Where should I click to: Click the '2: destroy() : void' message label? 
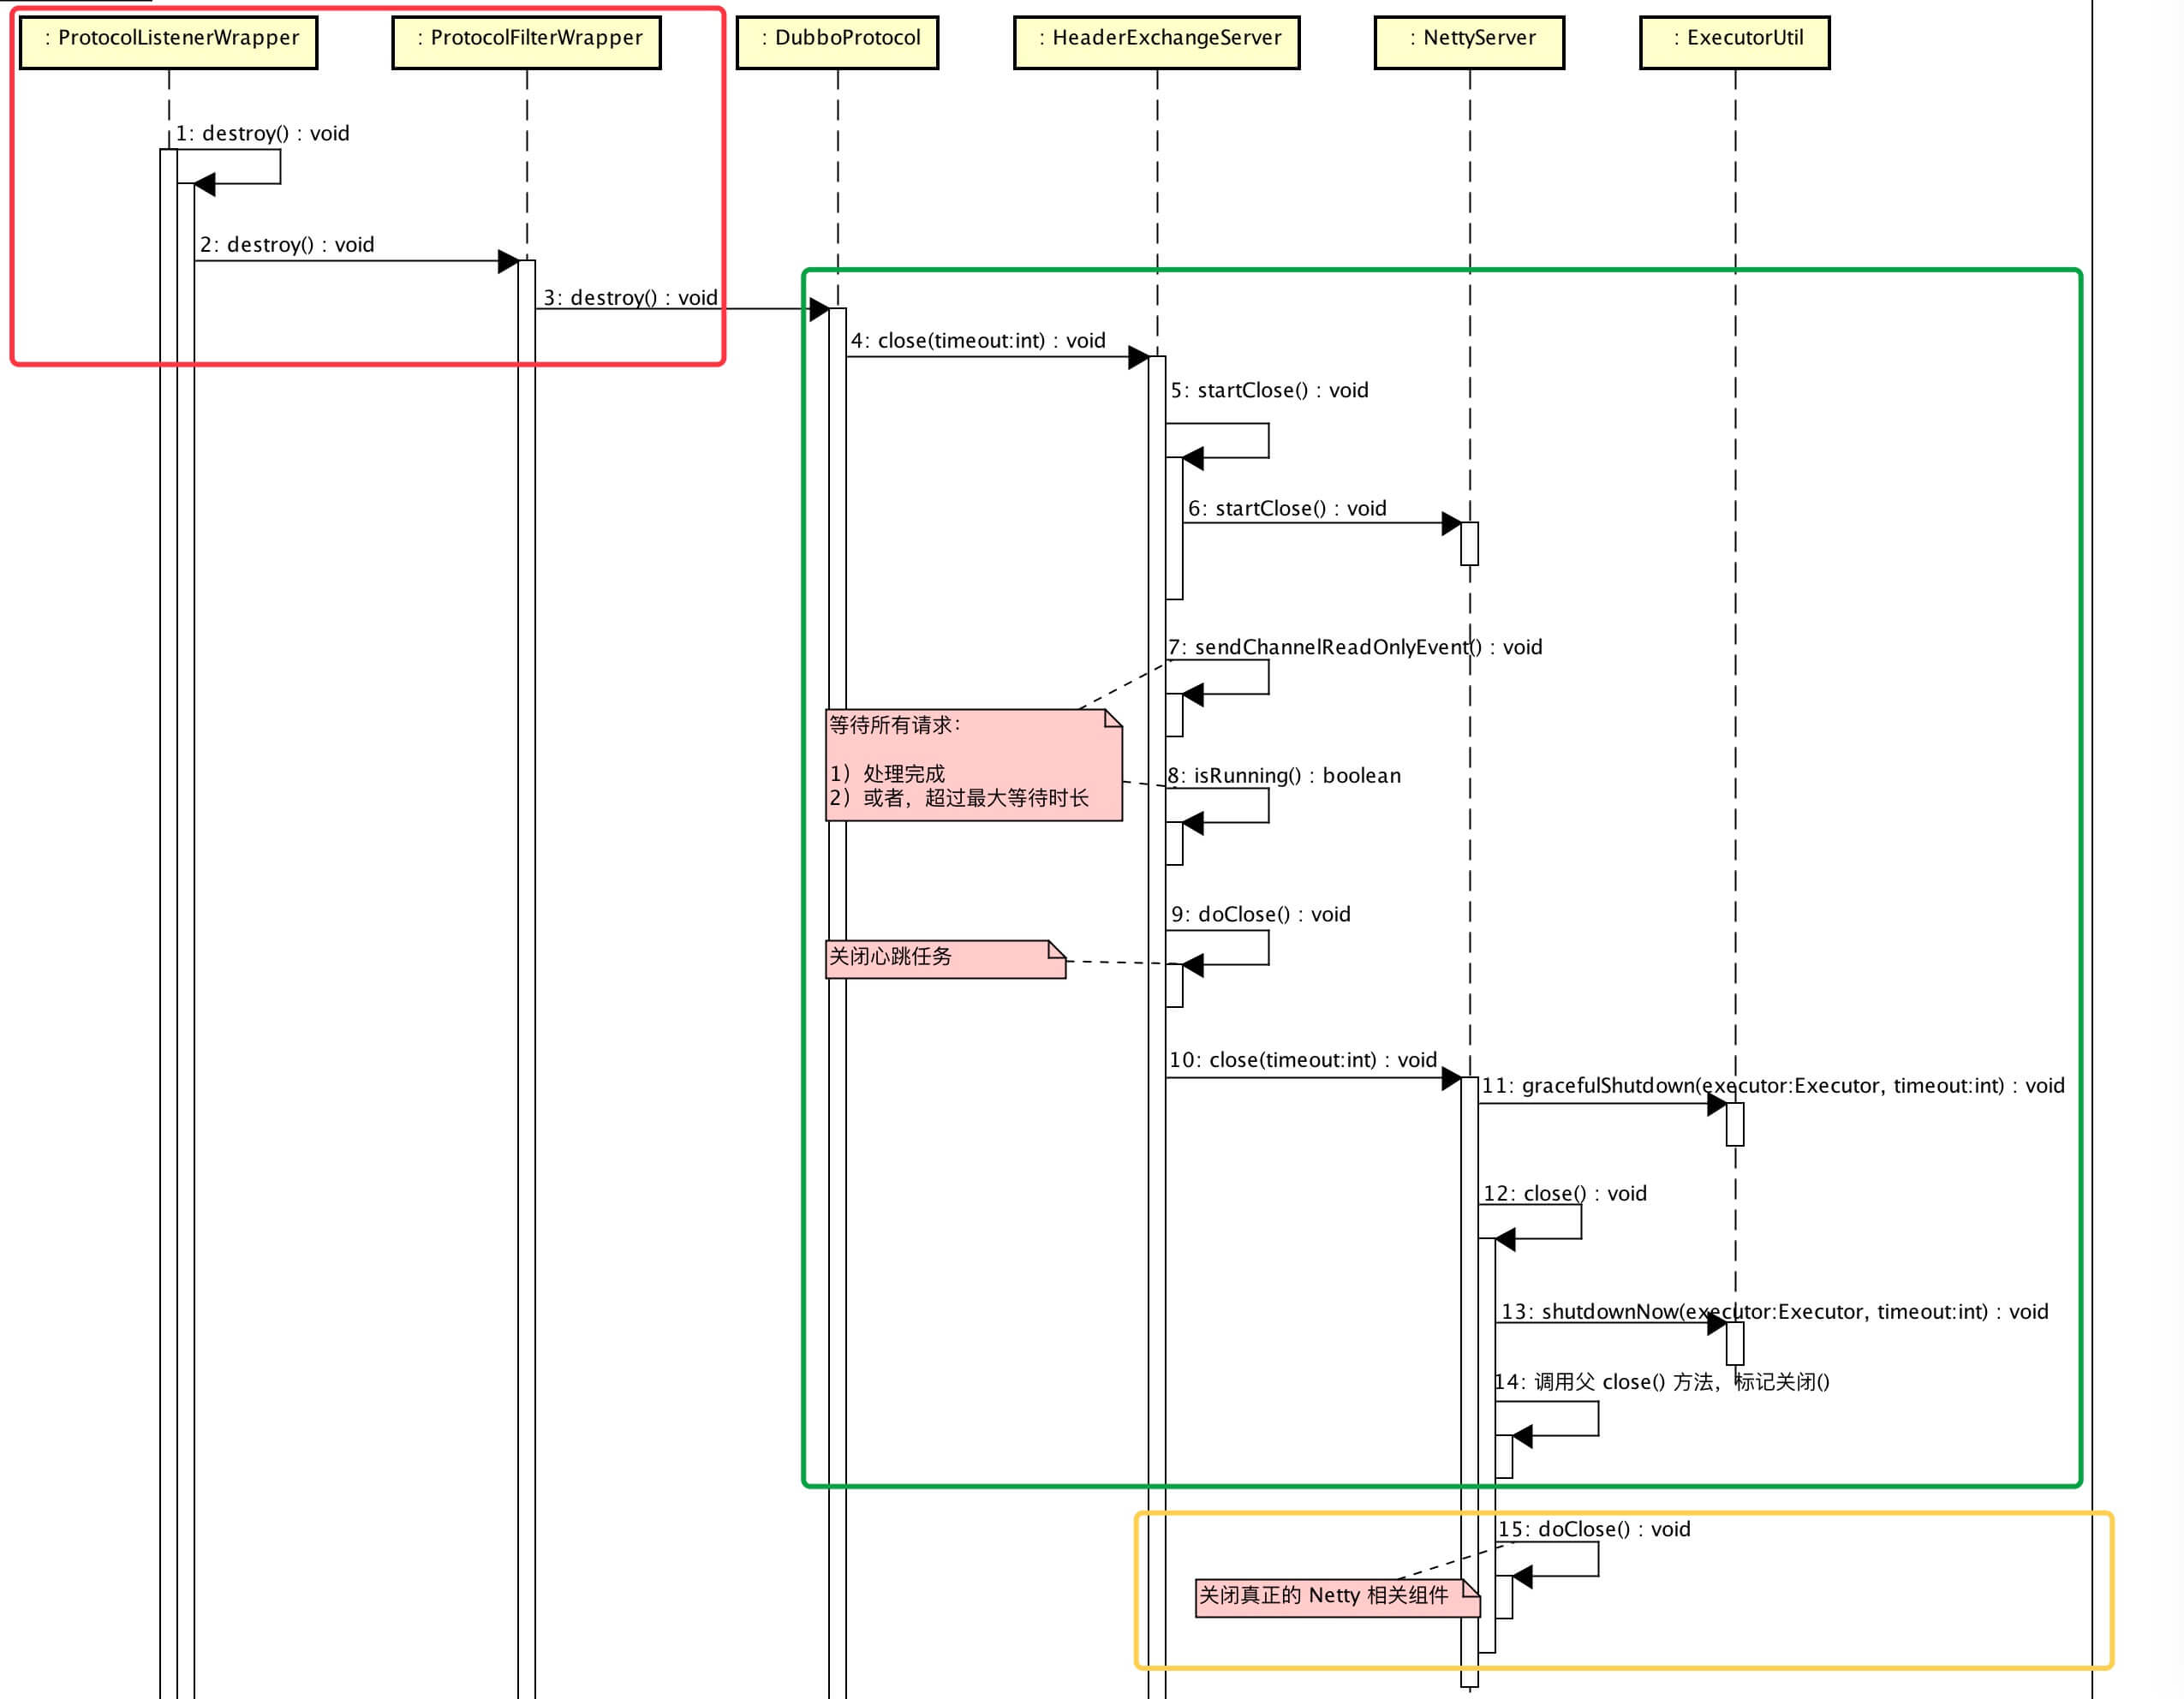(x=286, y=244)
